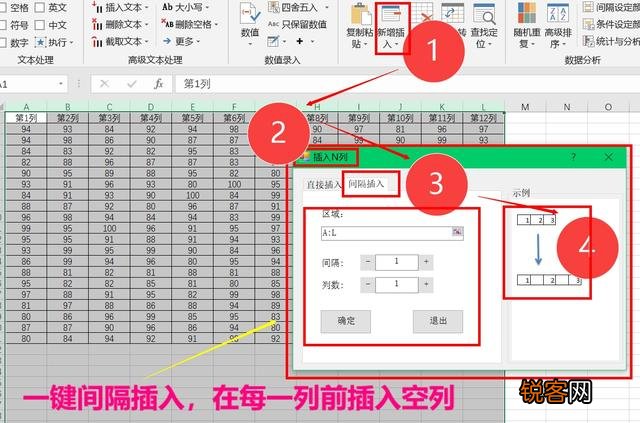Click the 退出 exit button
Screen dimensions: 640x423
[438, 321]
